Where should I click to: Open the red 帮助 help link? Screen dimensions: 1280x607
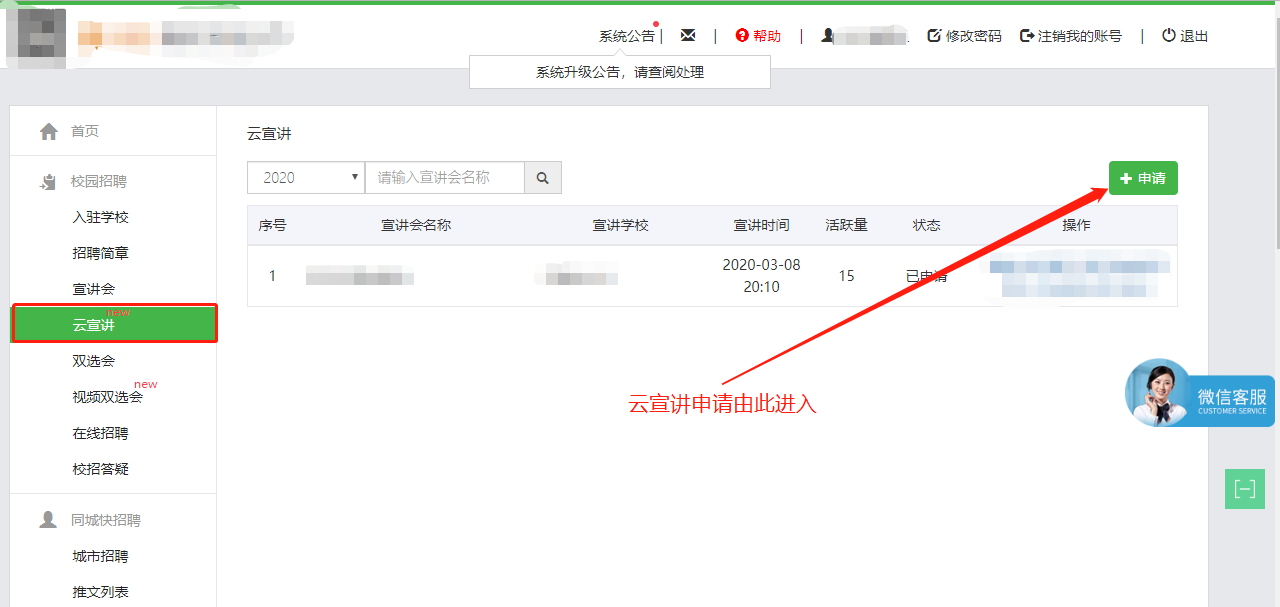(758, 36)
